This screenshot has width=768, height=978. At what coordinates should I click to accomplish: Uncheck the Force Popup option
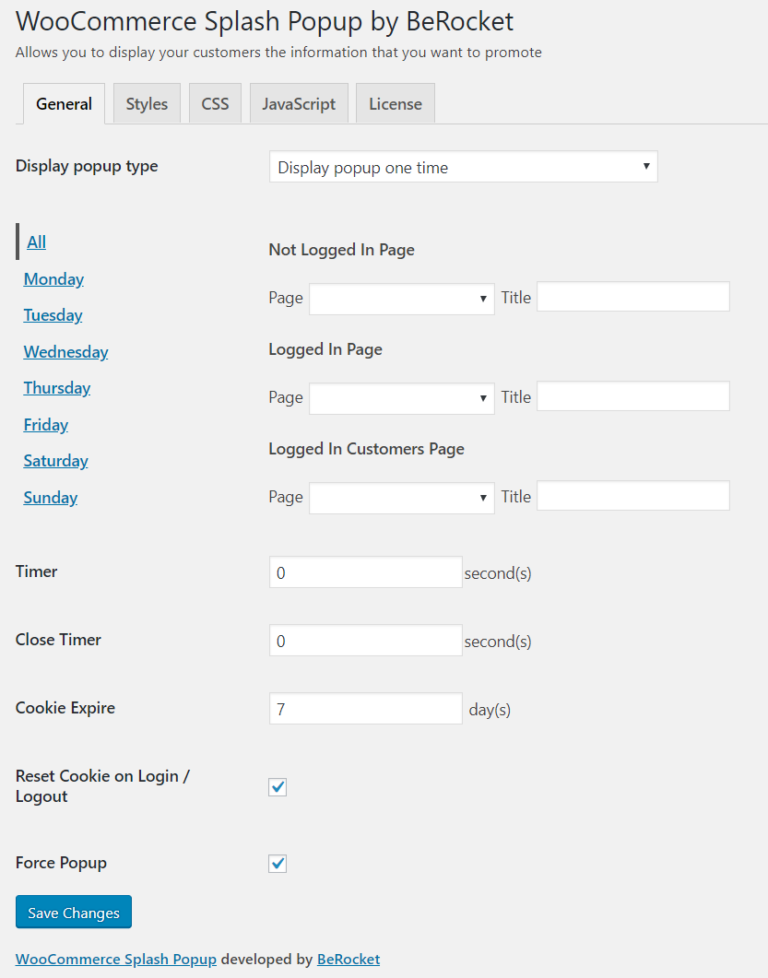[277, 863]
